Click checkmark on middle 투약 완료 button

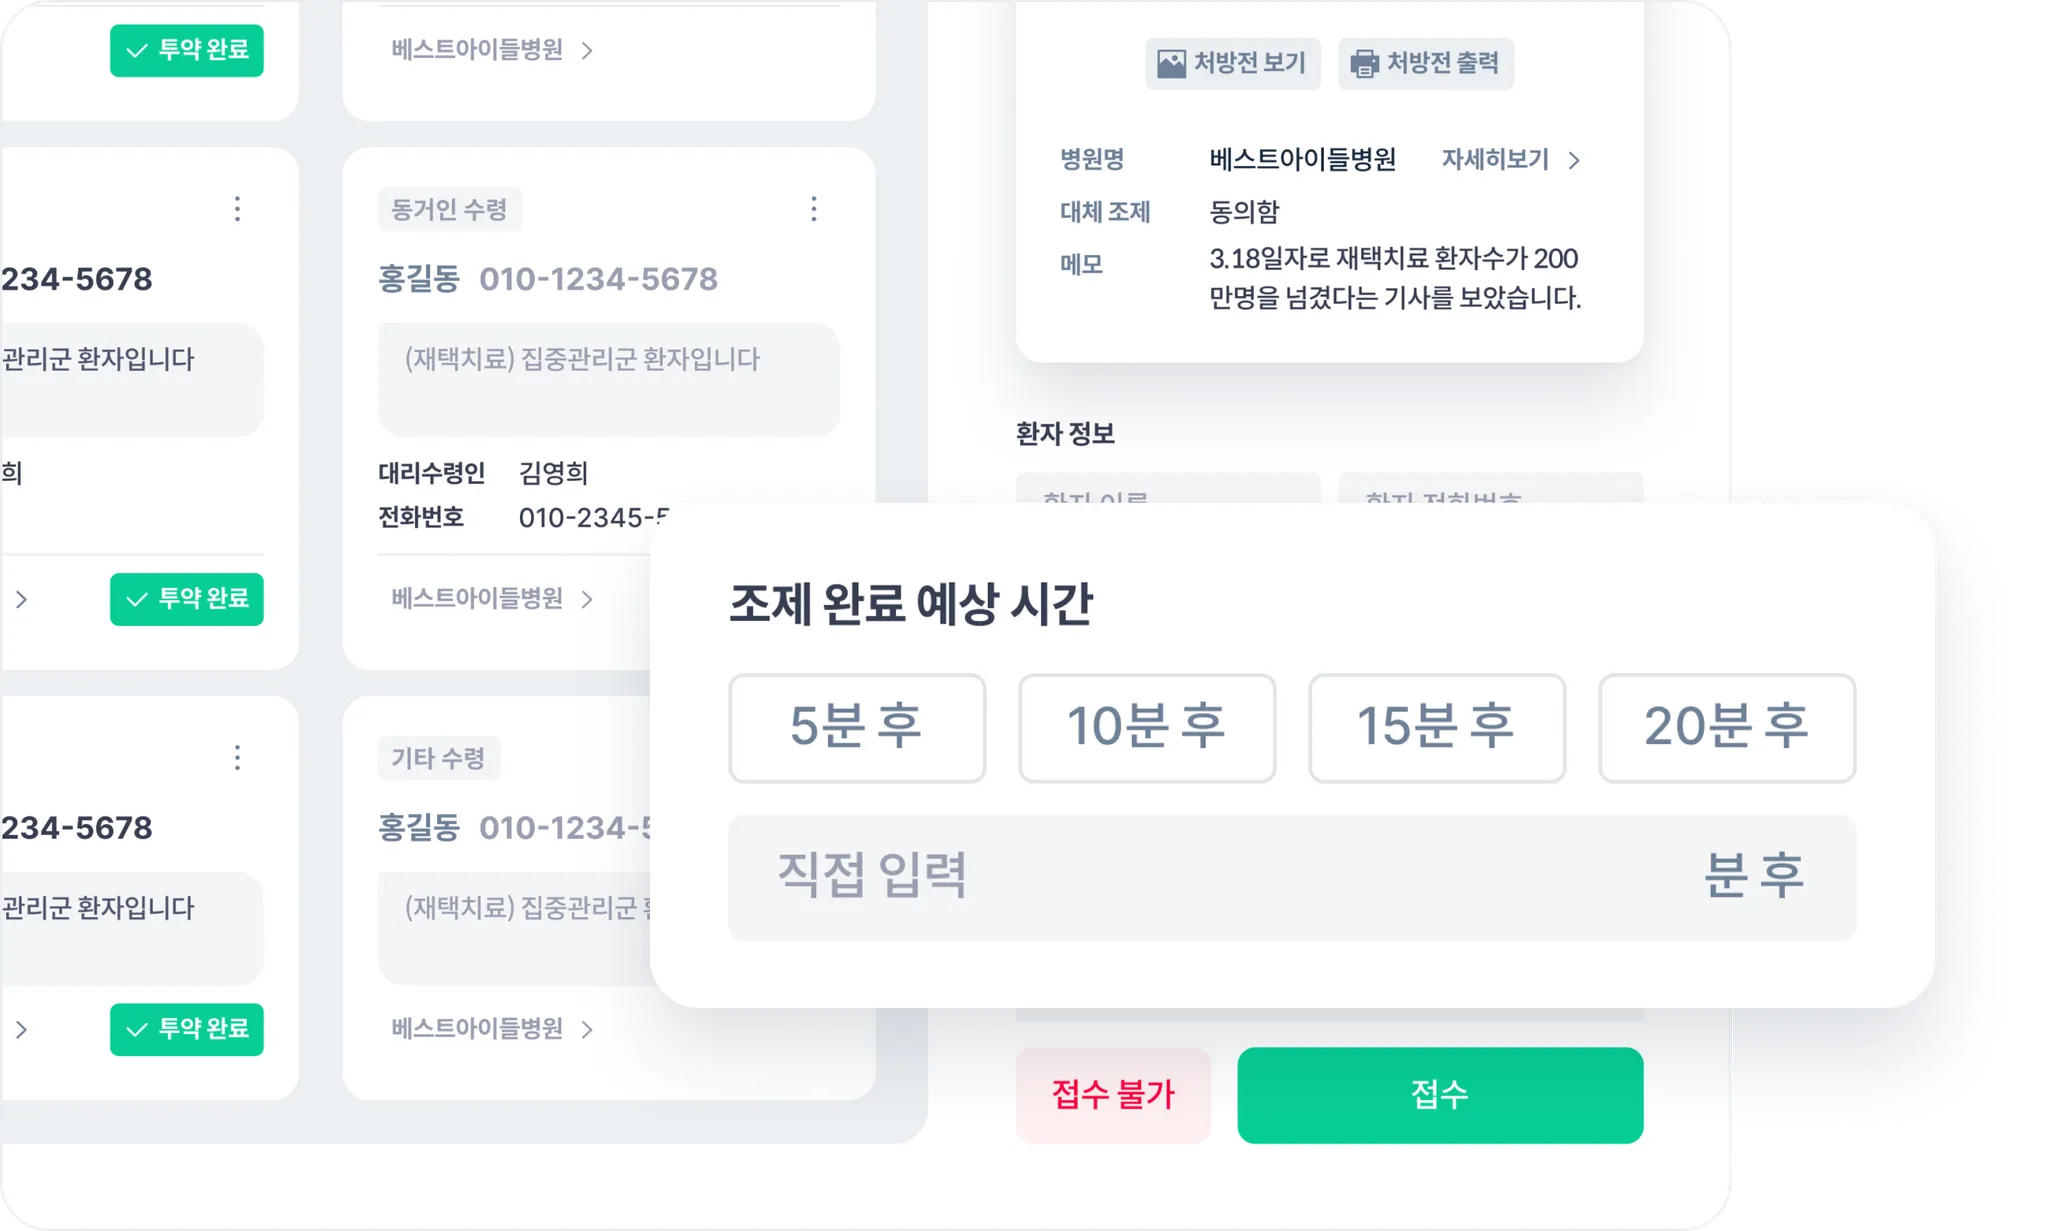[x=137, y=600]
